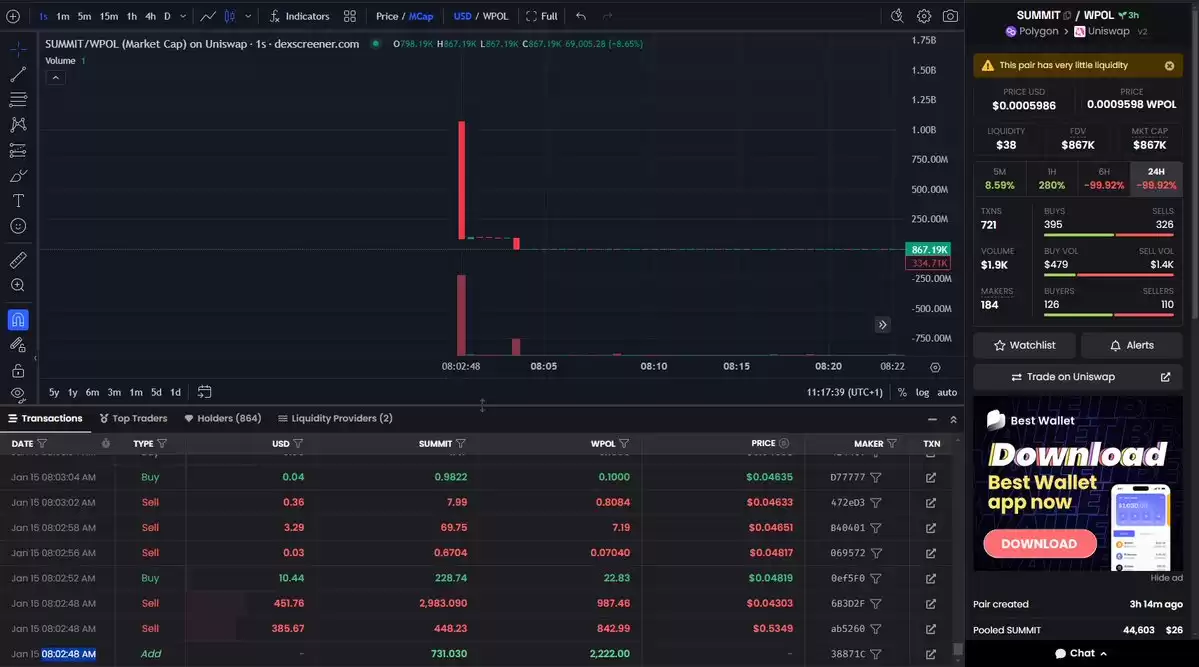Open the time axis settings icon

coord(934,367)
